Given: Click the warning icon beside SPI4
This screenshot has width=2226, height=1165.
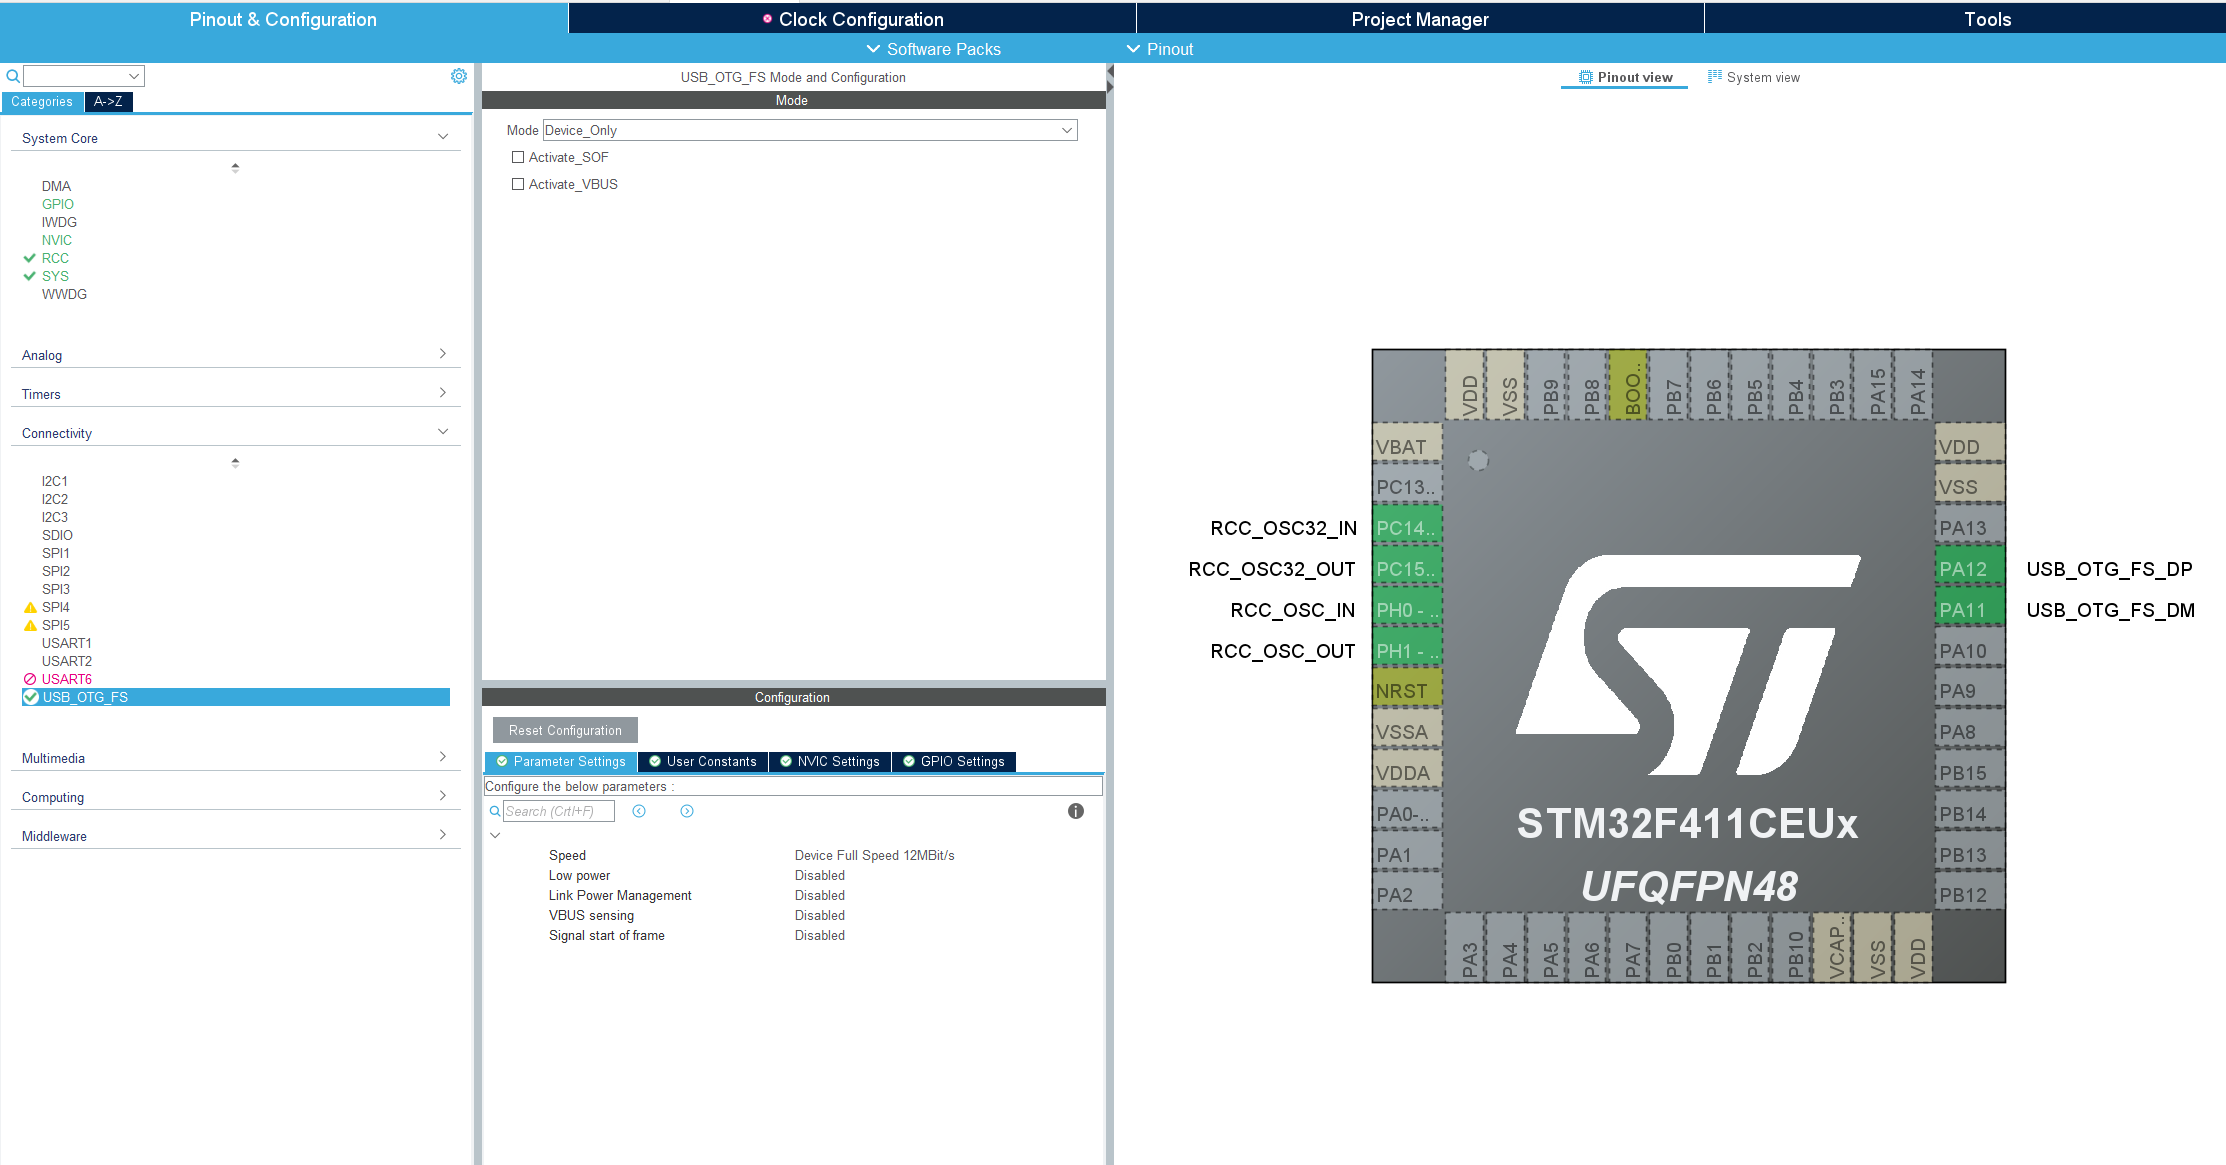Looking at the screenshot, I should [30, 607].
